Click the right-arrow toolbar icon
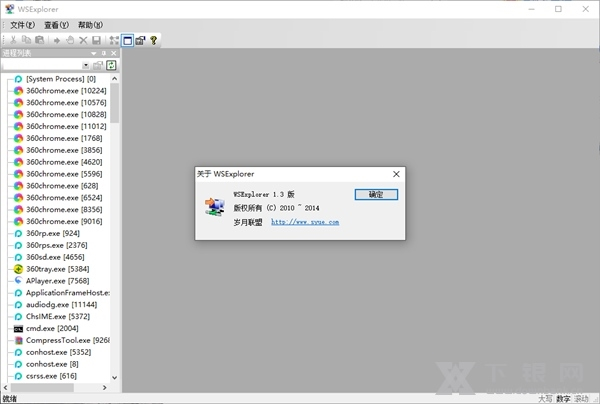This screenshot has height=404, width=600. (x=57, y=40)
